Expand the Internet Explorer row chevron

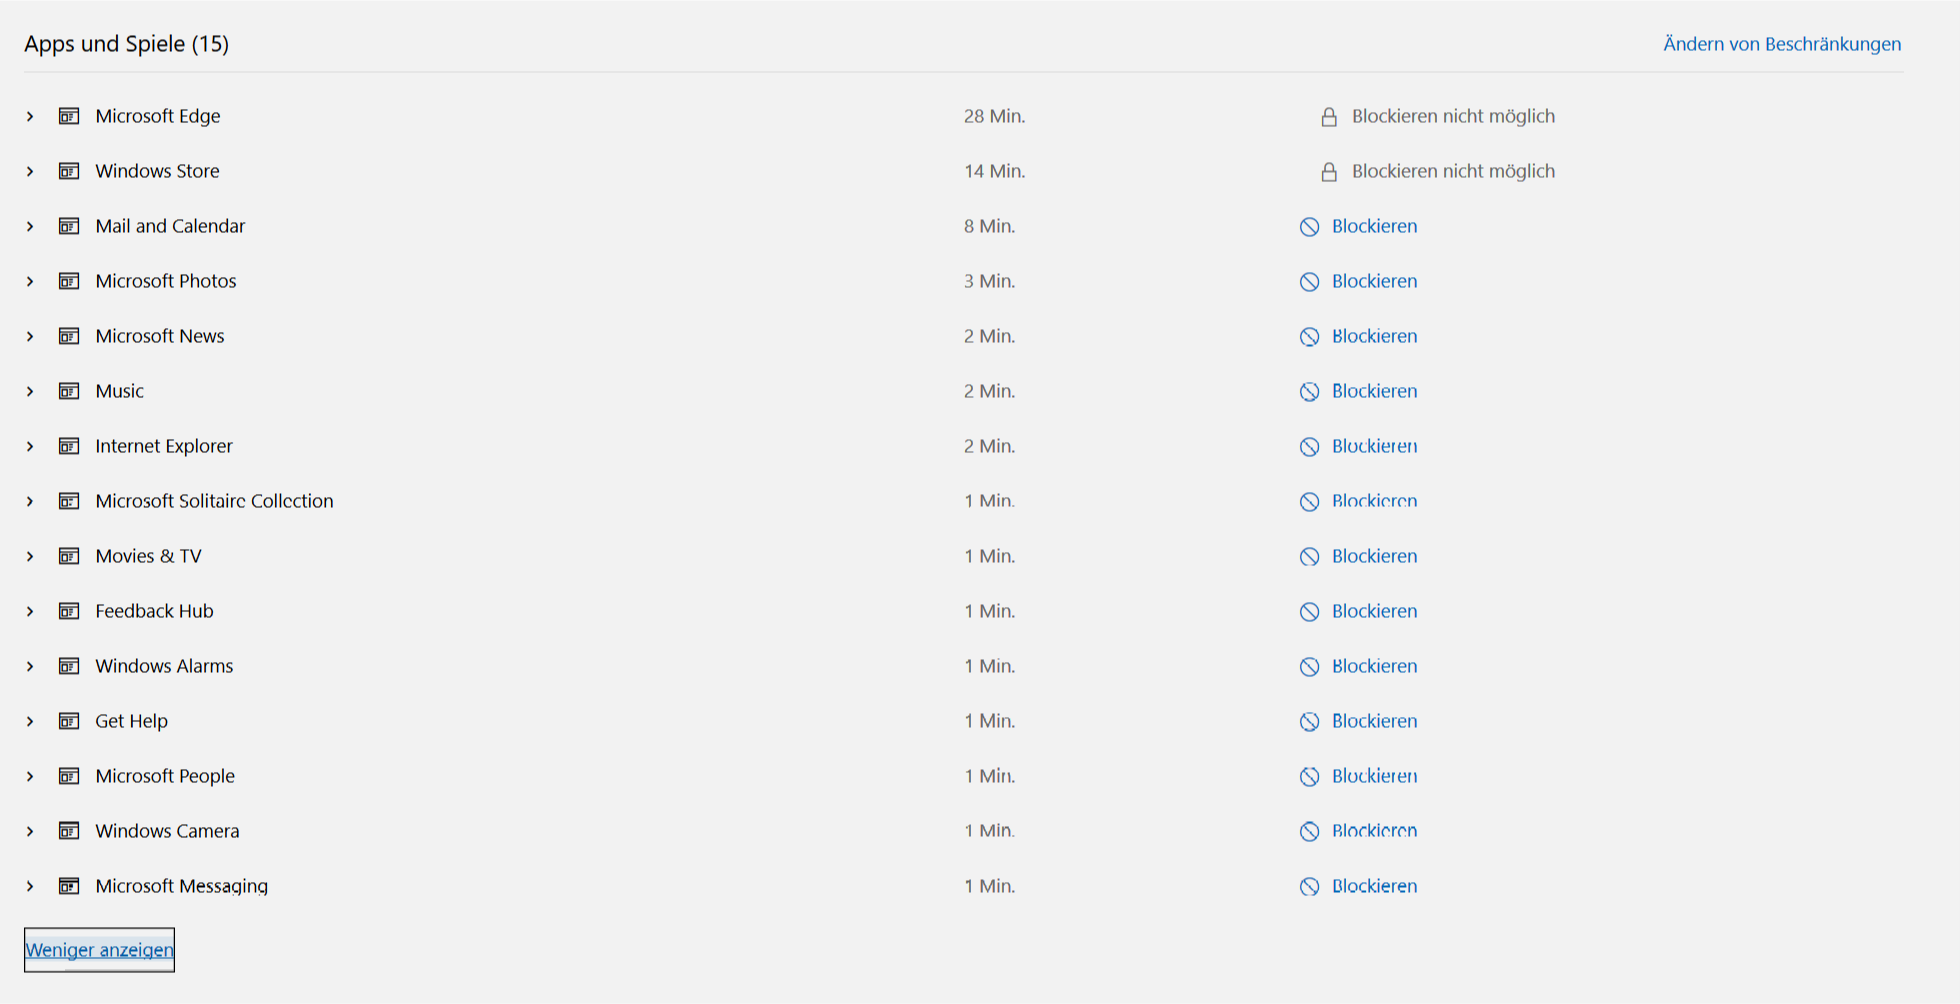[x=30, y=446]
